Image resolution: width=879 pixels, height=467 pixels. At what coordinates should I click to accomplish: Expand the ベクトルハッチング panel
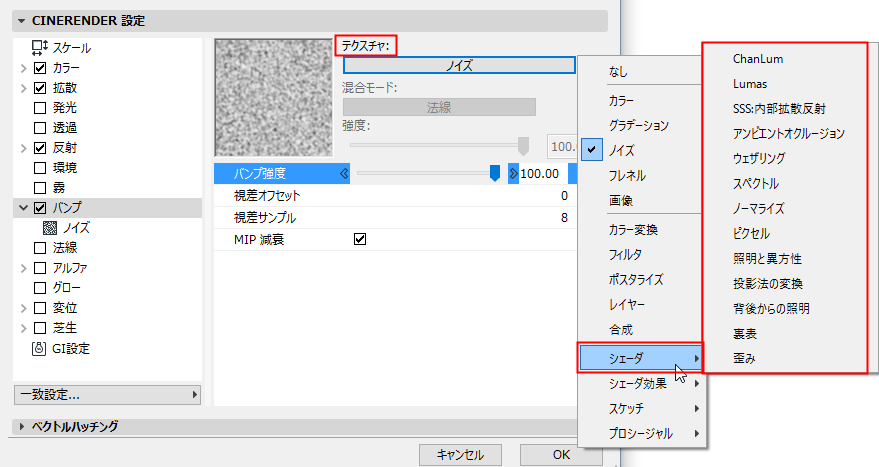[x=21, y=427]
